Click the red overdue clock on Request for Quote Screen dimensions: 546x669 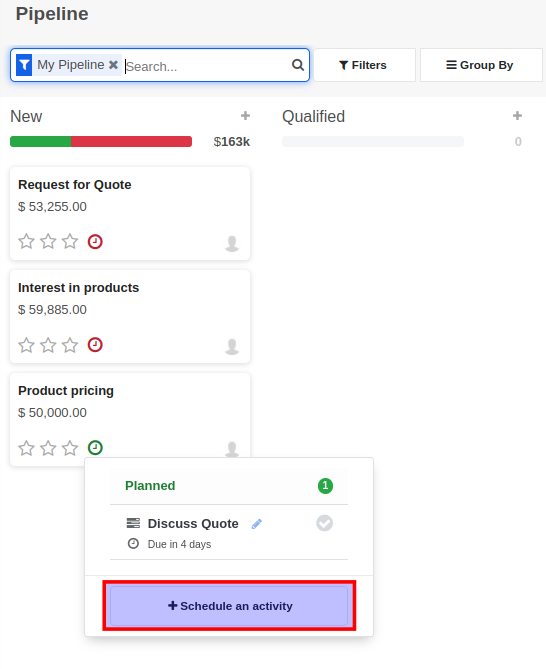(95, 241)
